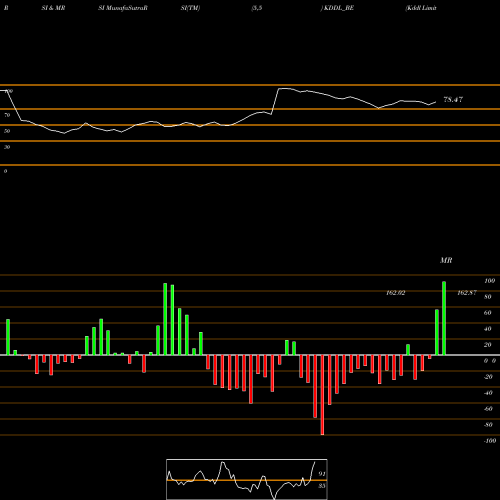Click the longest red bar reaching -100
Screen dimensions: 500x500
(322, 395)
